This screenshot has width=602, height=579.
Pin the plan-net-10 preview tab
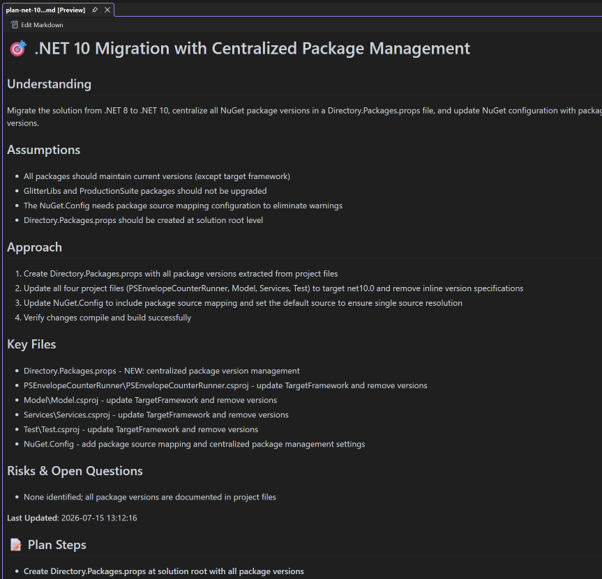point(95,10)
